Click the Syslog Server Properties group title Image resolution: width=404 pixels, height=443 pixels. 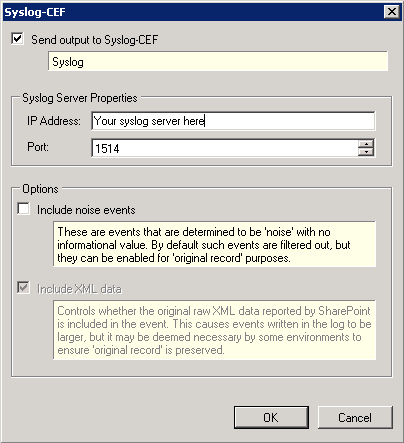(x=80, y=98)
